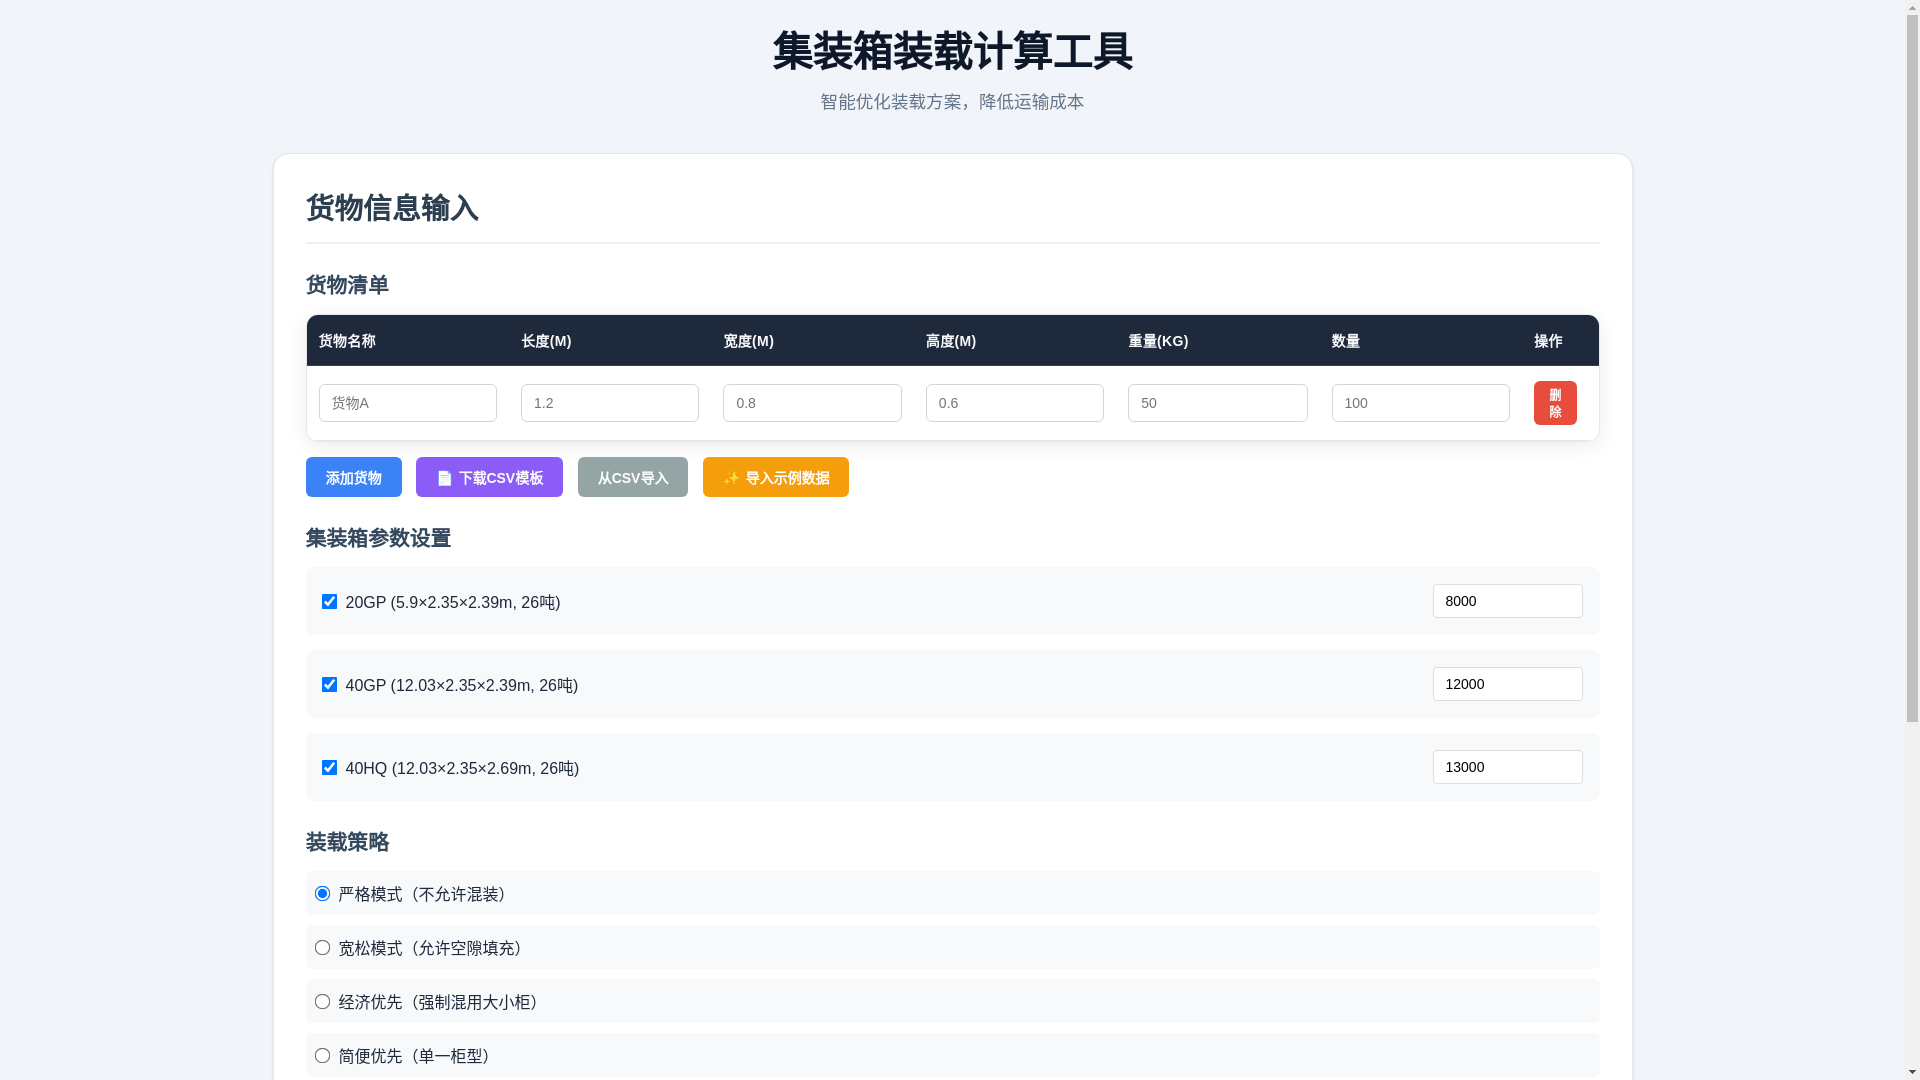Click the 添加货物 button
Screen dimensions: 1920x1080
(x=353, y=477)
